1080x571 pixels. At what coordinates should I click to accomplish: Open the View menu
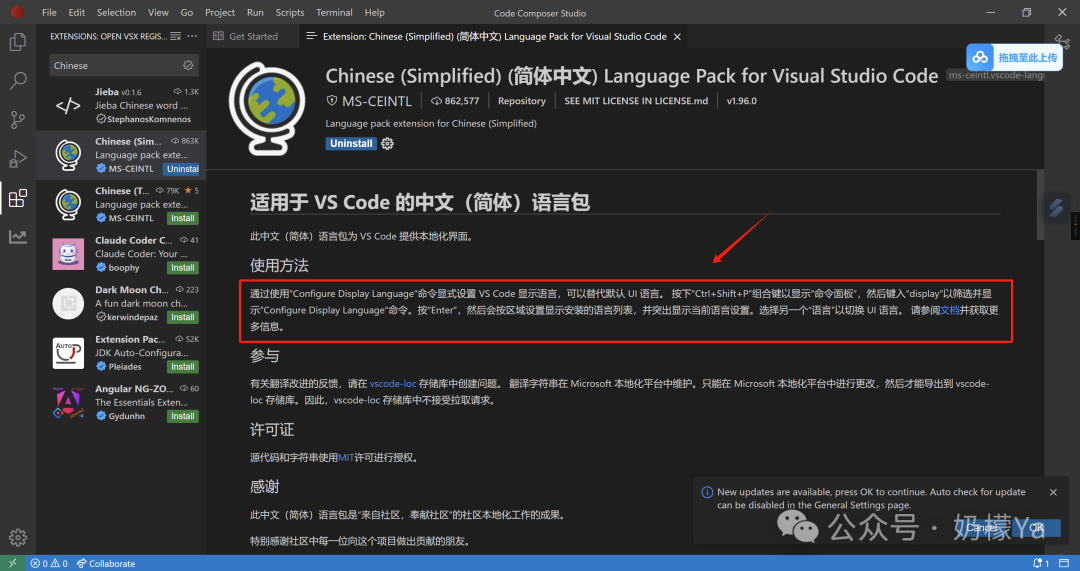tap(158, 12)
